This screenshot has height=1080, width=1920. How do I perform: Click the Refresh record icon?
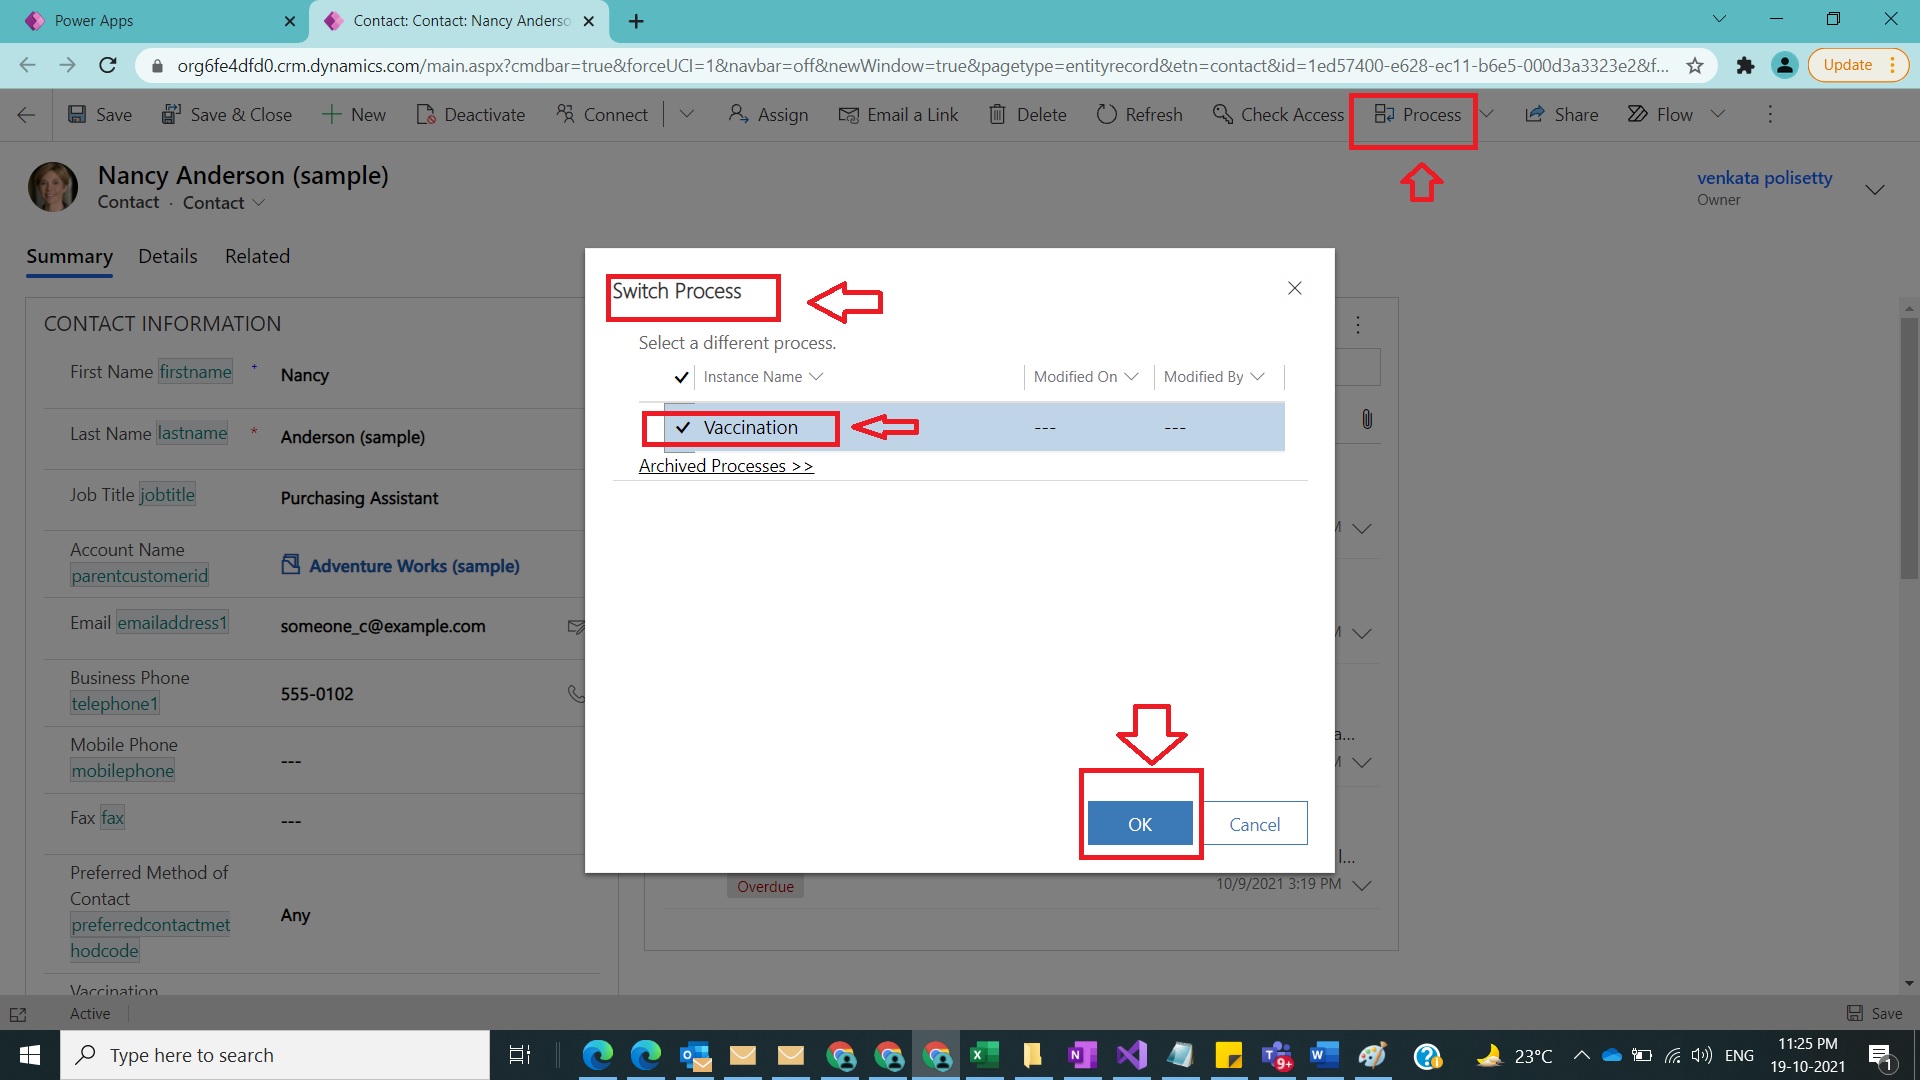pyautogui.click(x=1106, y=114)
